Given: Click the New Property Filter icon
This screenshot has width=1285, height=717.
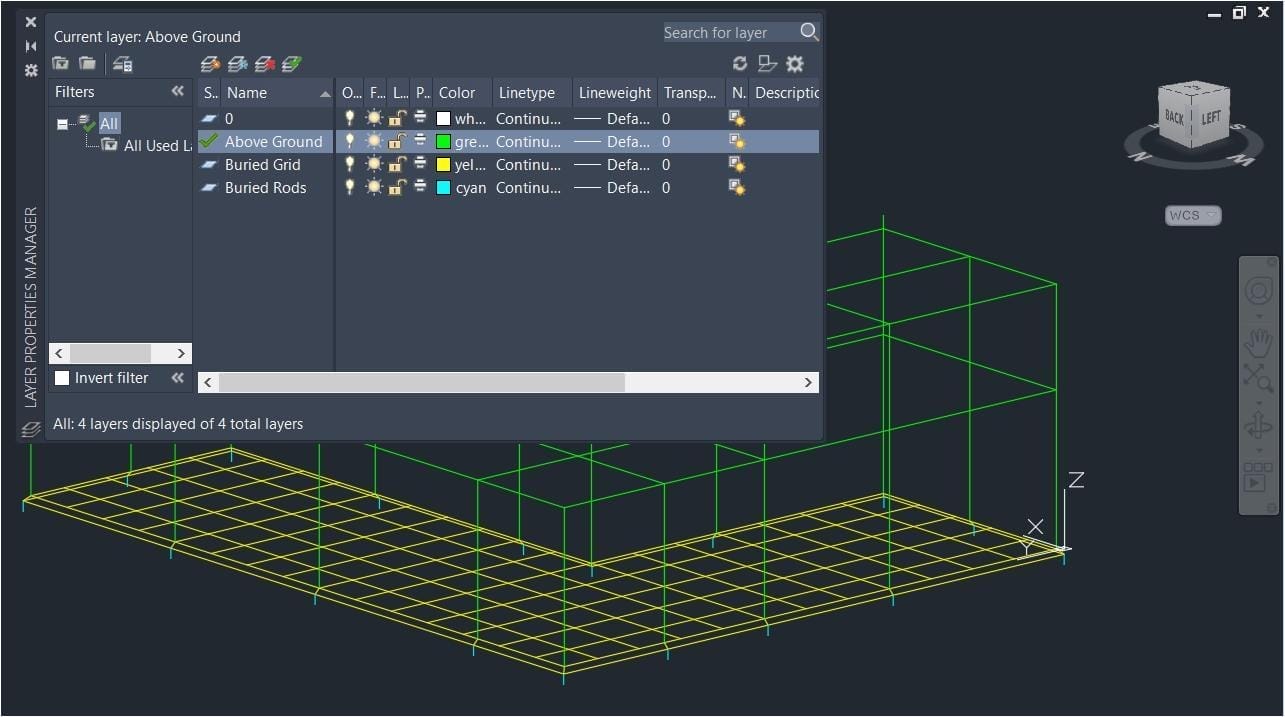Looking at the screenshot, I should (59, 63).
